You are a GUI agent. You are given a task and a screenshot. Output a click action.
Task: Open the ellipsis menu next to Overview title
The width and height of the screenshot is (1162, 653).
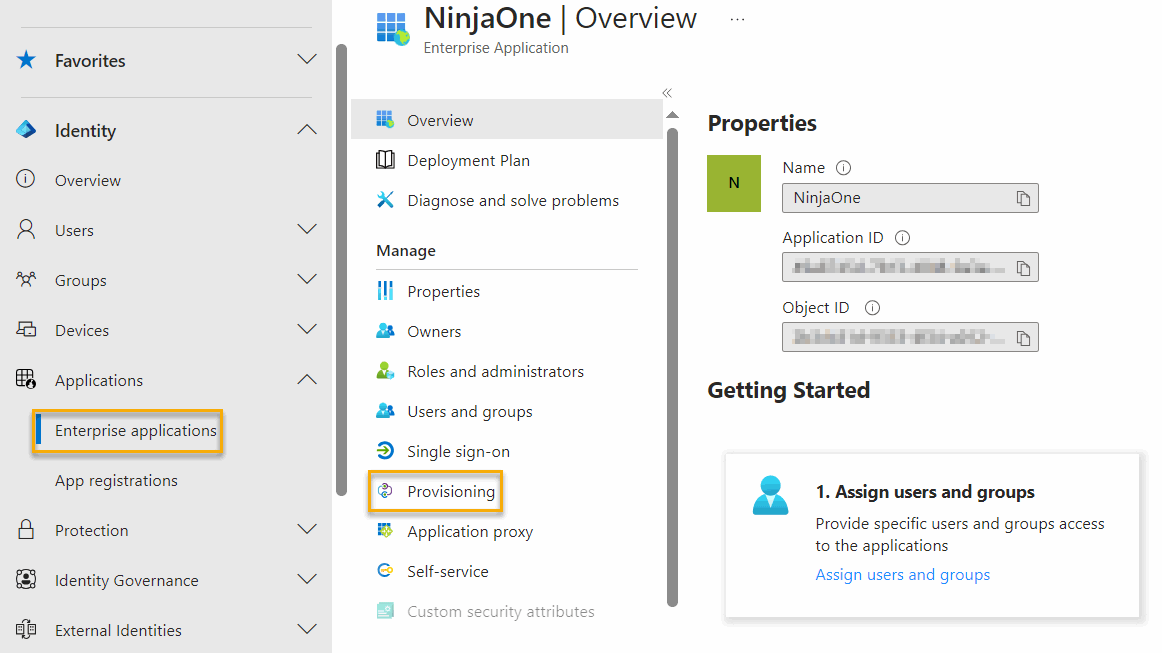[x=737, y=18]
